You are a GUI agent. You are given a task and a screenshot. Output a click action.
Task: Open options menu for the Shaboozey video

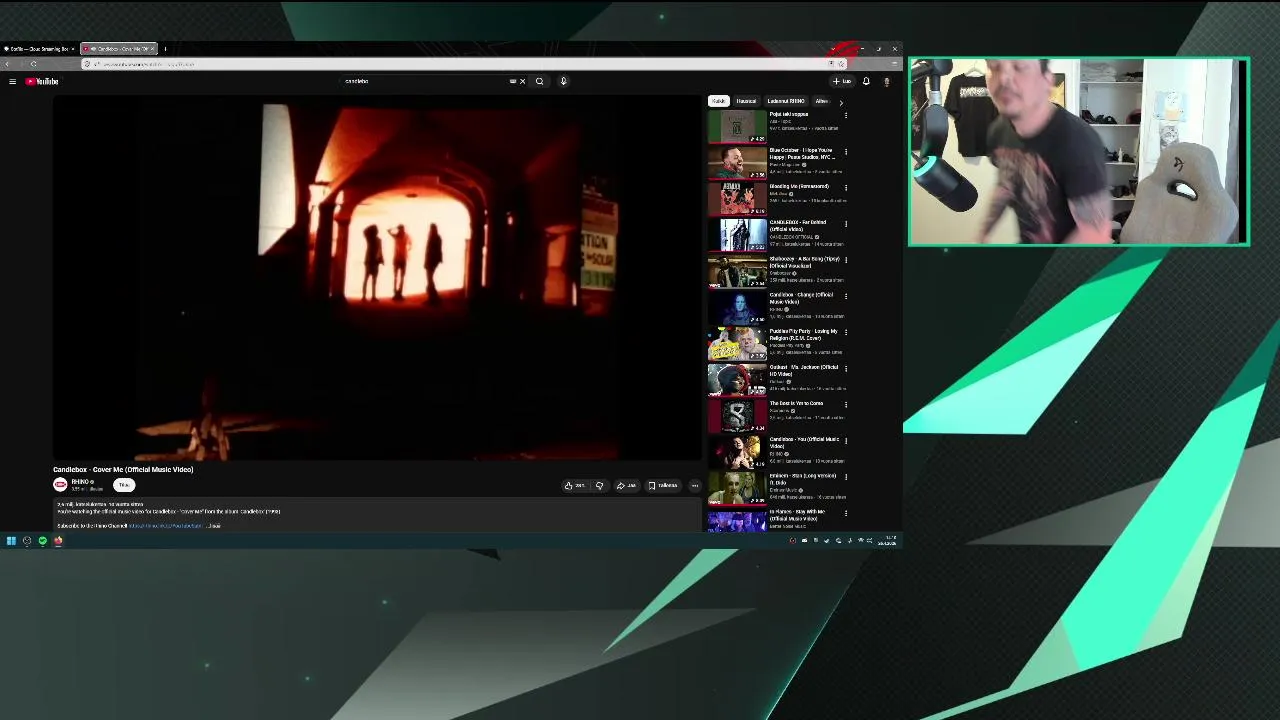(x=846, y=260)
